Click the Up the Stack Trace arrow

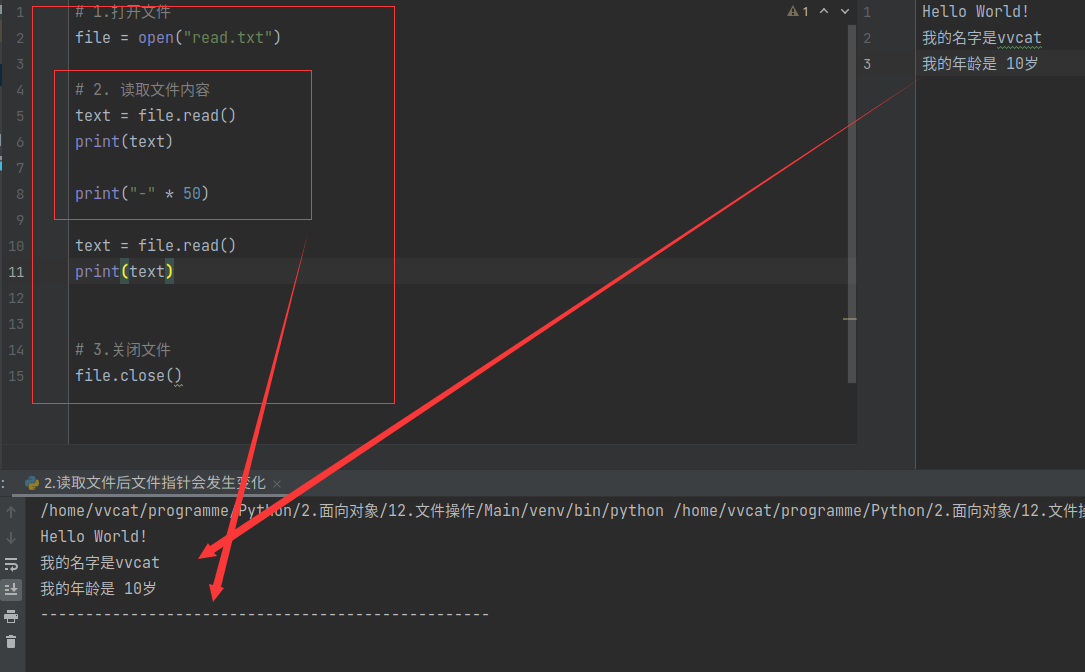coord(11,512)
